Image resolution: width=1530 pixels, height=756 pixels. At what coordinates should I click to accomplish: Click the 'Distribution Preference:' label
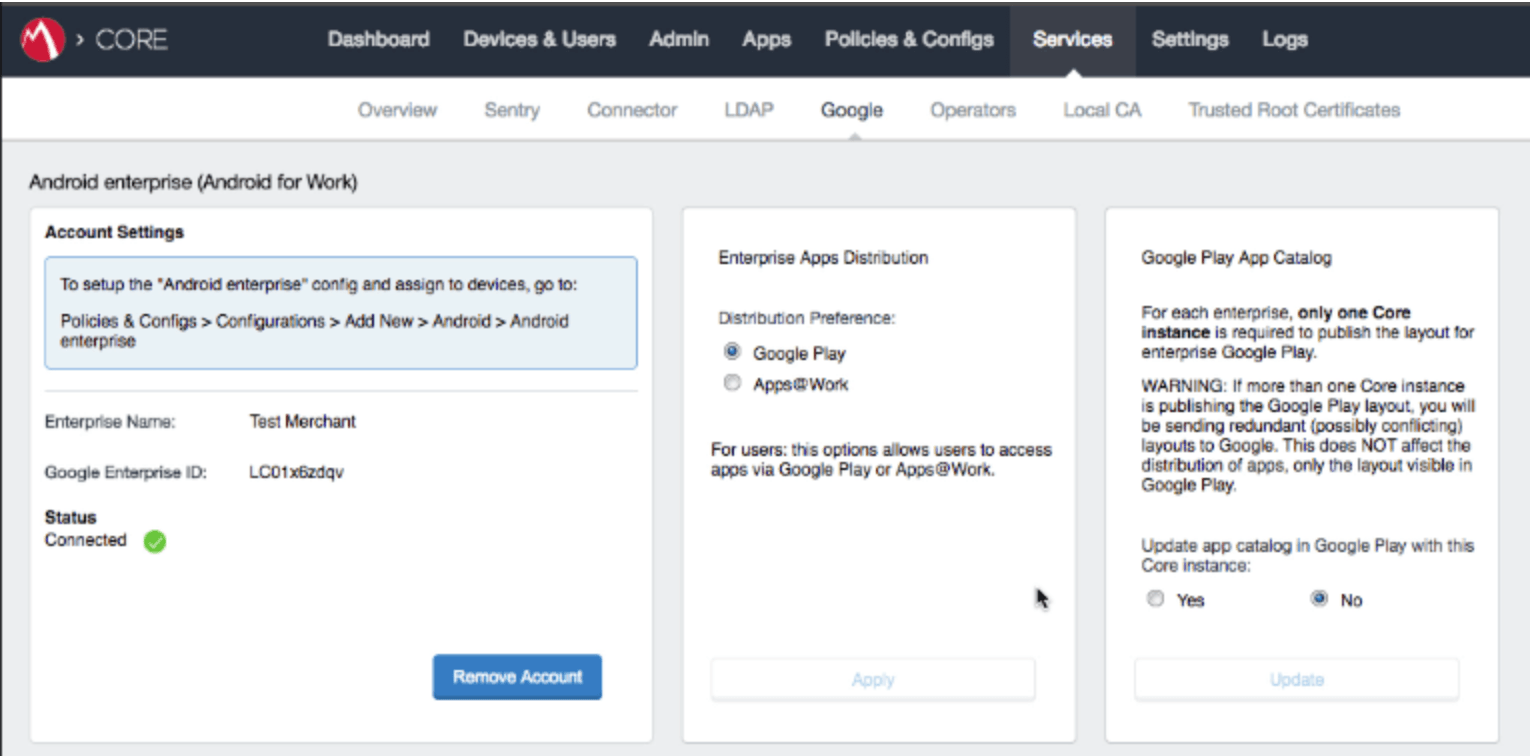pyautogui.click(x=807, y=318)
